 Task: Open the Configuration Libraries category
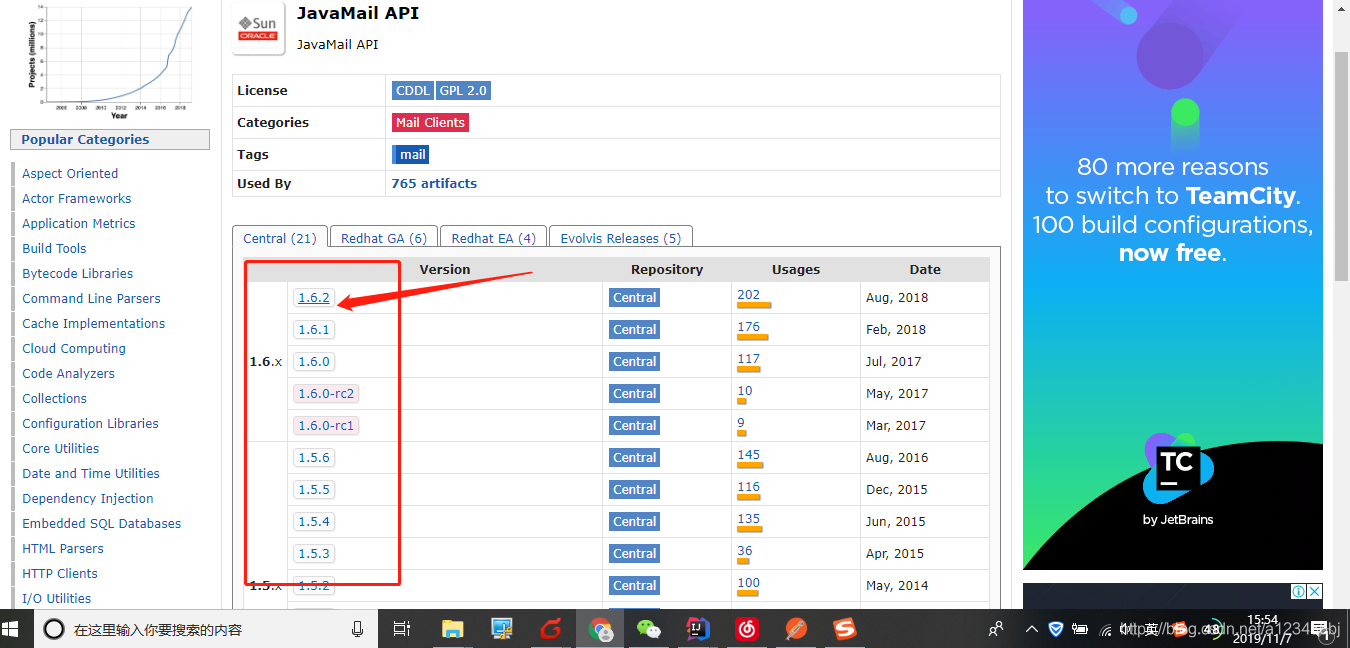(x=91, y=423)
